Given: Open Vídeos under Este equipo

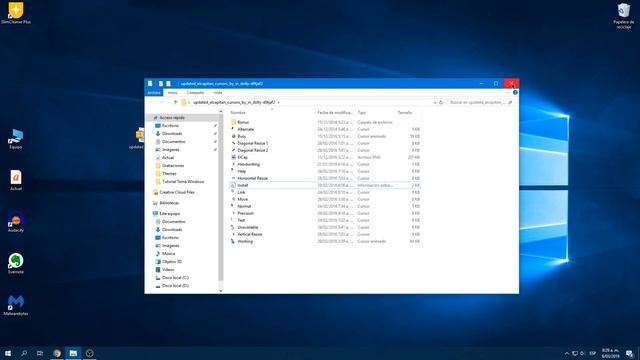Looking at the screenshot, I should pos(168,269).
